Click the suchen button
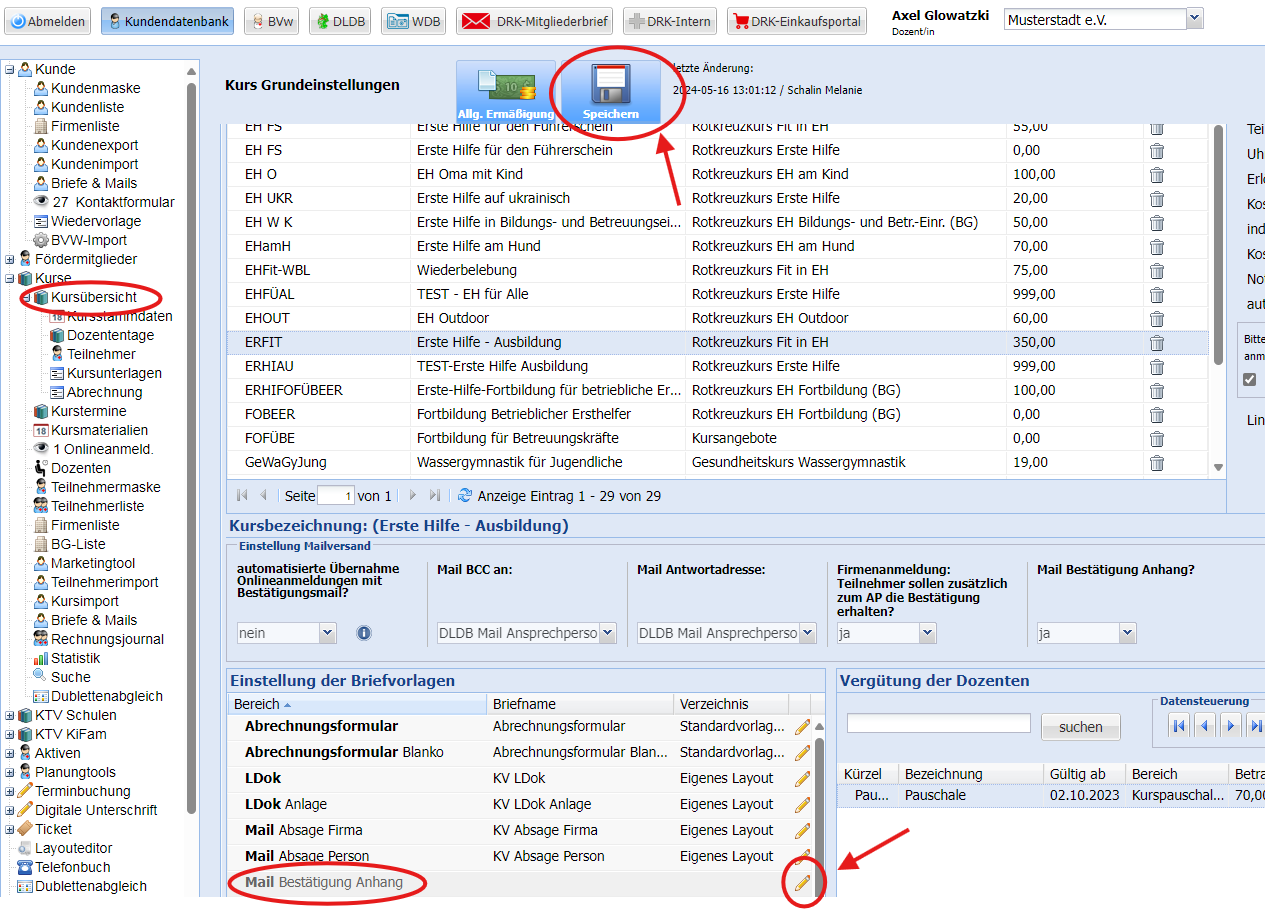This screenshot has width=1265, height=909. point(1080,727)
